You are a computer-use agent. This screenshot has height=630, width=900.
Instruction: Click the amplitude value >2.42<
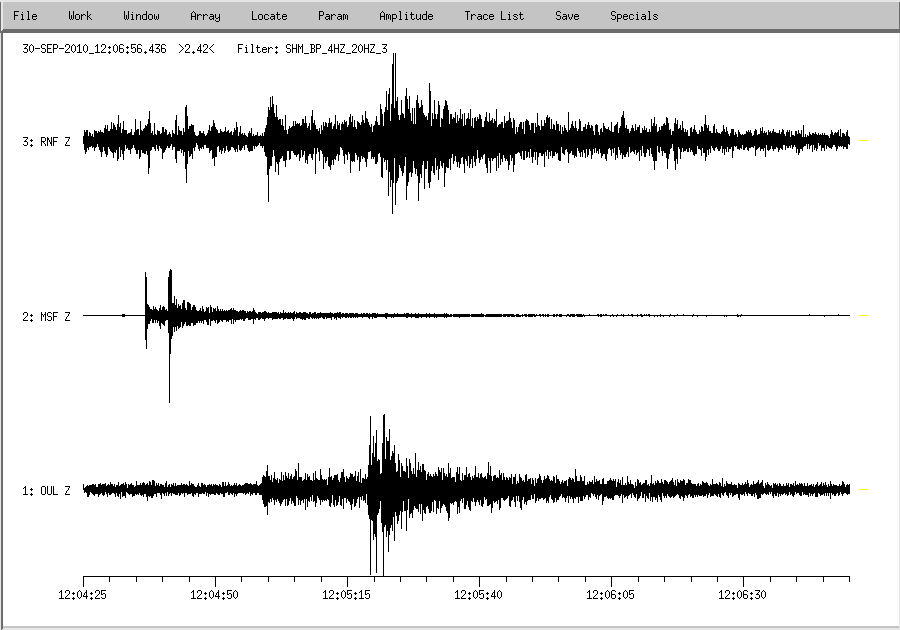coord(196,49)
